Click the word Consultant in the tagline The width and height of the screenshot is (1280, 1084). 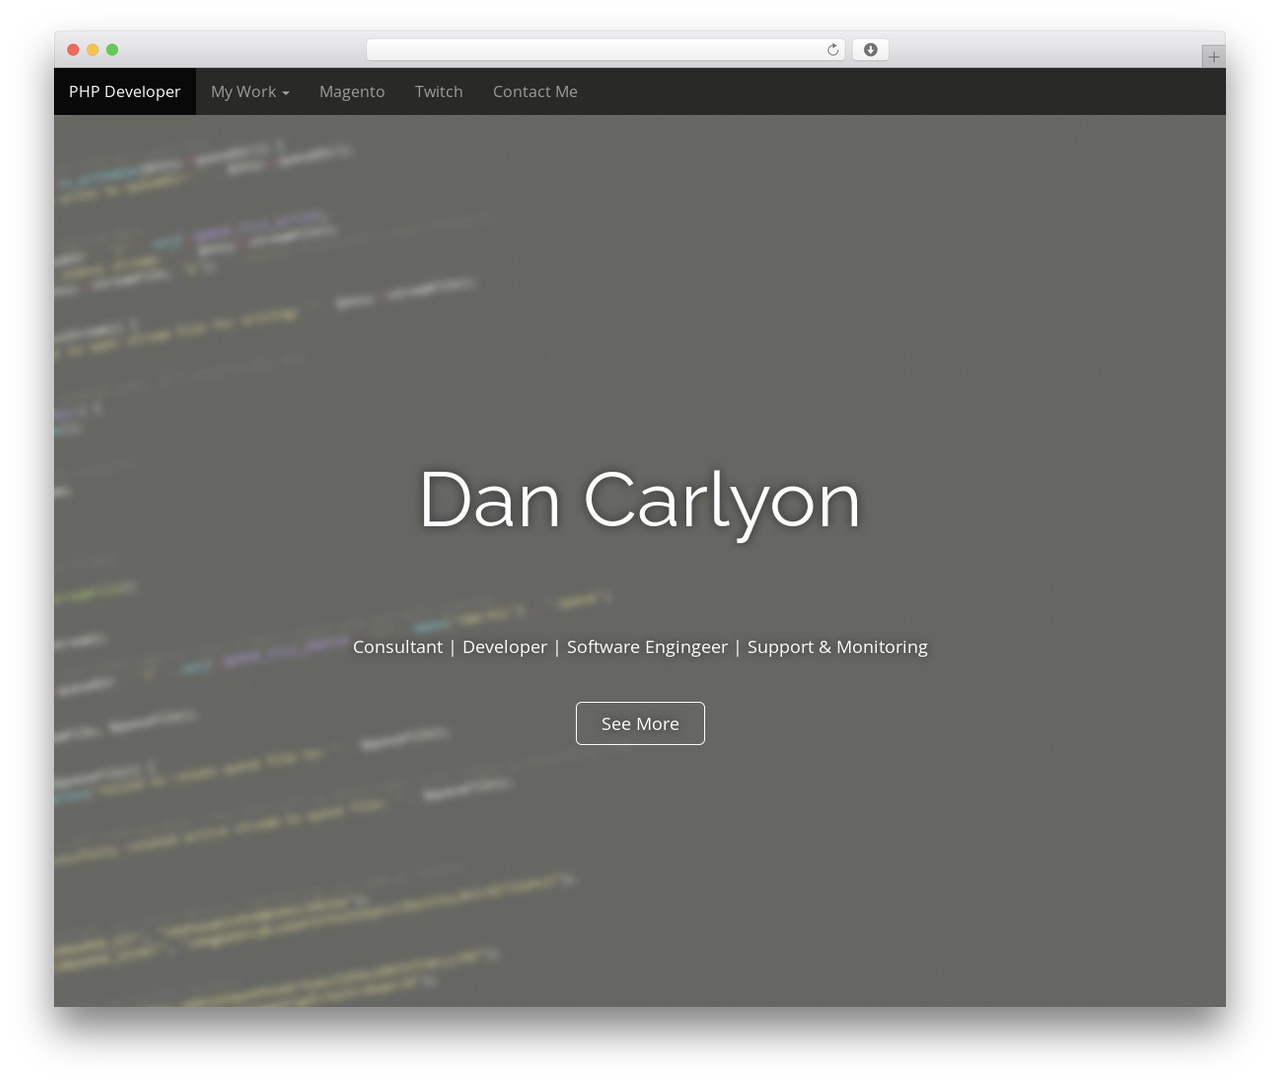[398, 647]
